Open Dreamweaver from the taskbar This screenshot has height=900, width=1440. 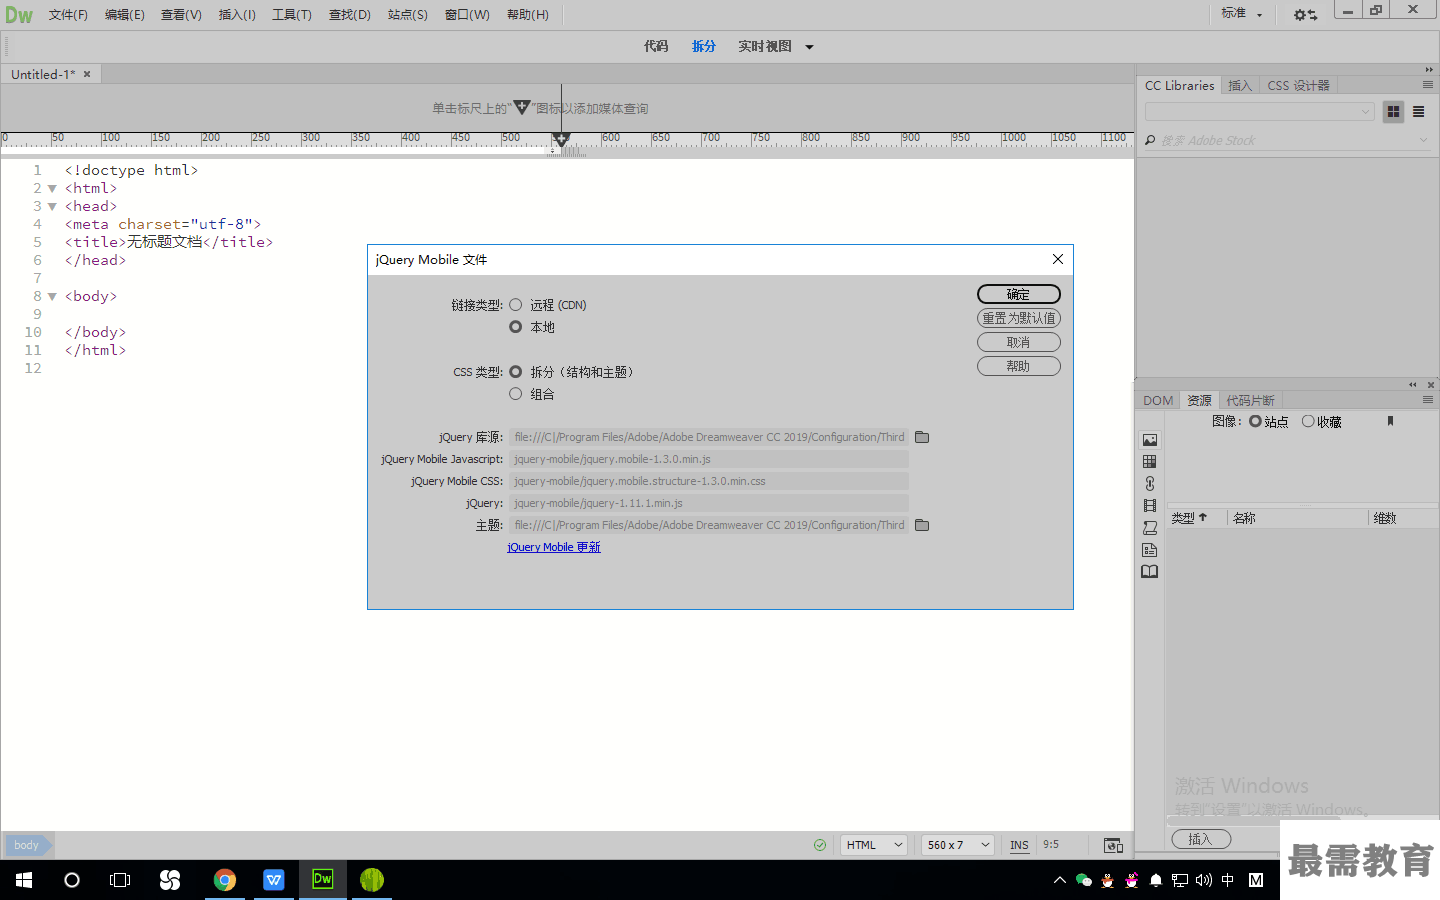pos(323,880)
